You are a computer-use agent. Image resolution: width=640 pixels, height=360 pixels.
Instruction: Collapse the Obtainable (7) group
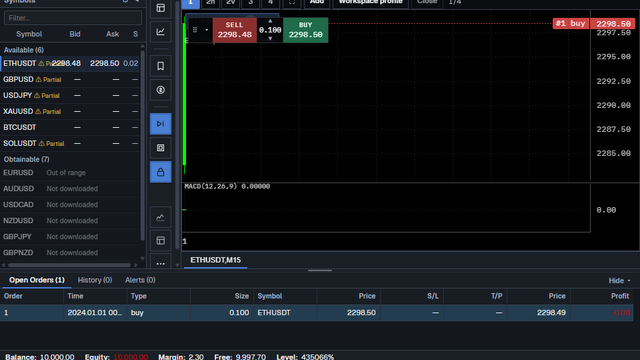27,159
